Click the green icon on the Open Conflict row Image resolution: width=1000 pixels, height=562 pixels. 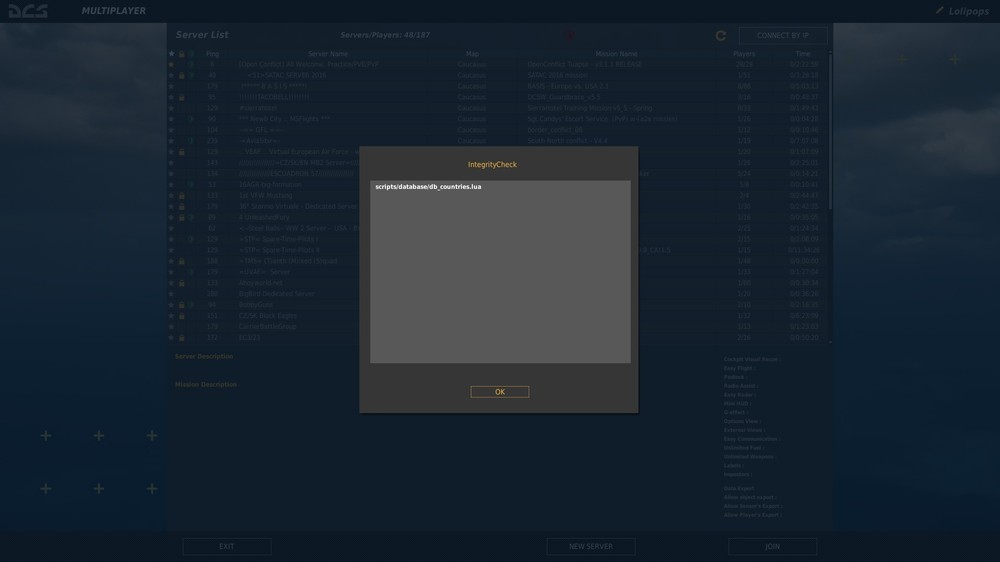point(191,64)
